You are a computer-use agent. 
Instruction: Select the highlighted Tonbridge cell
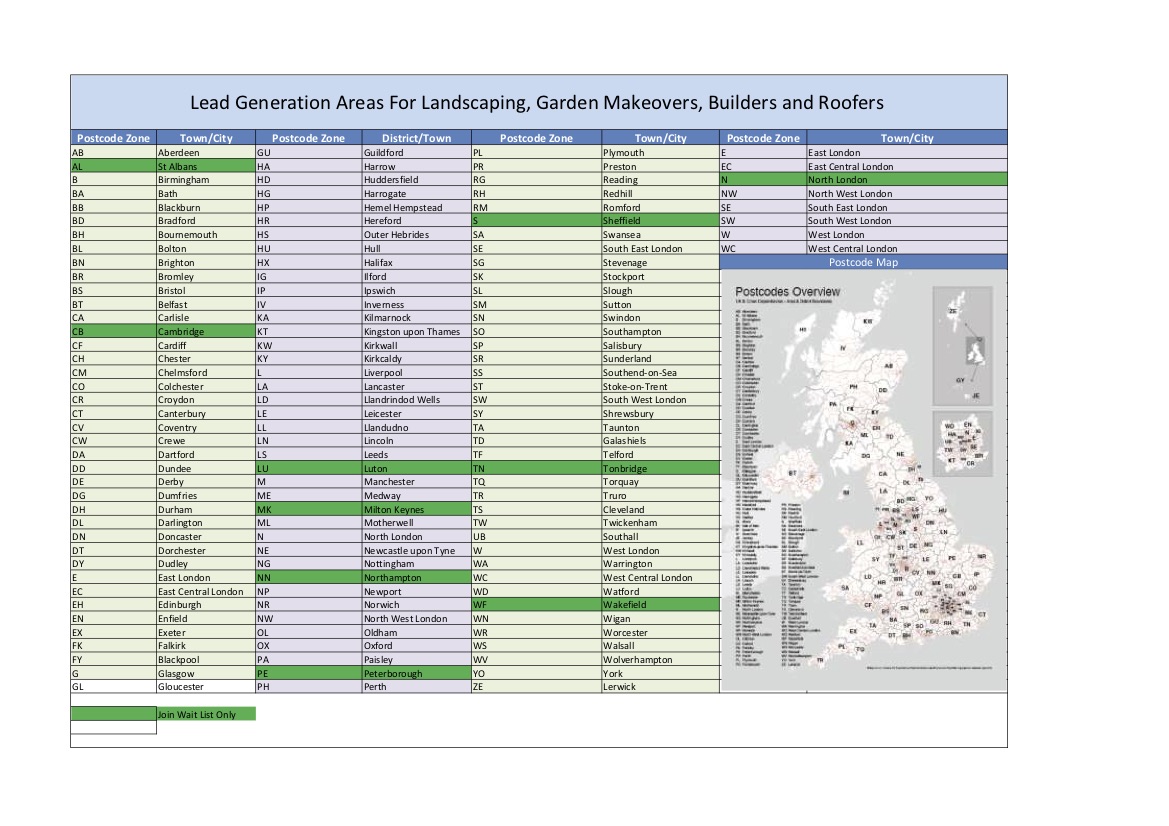click(x=661, y=469)
